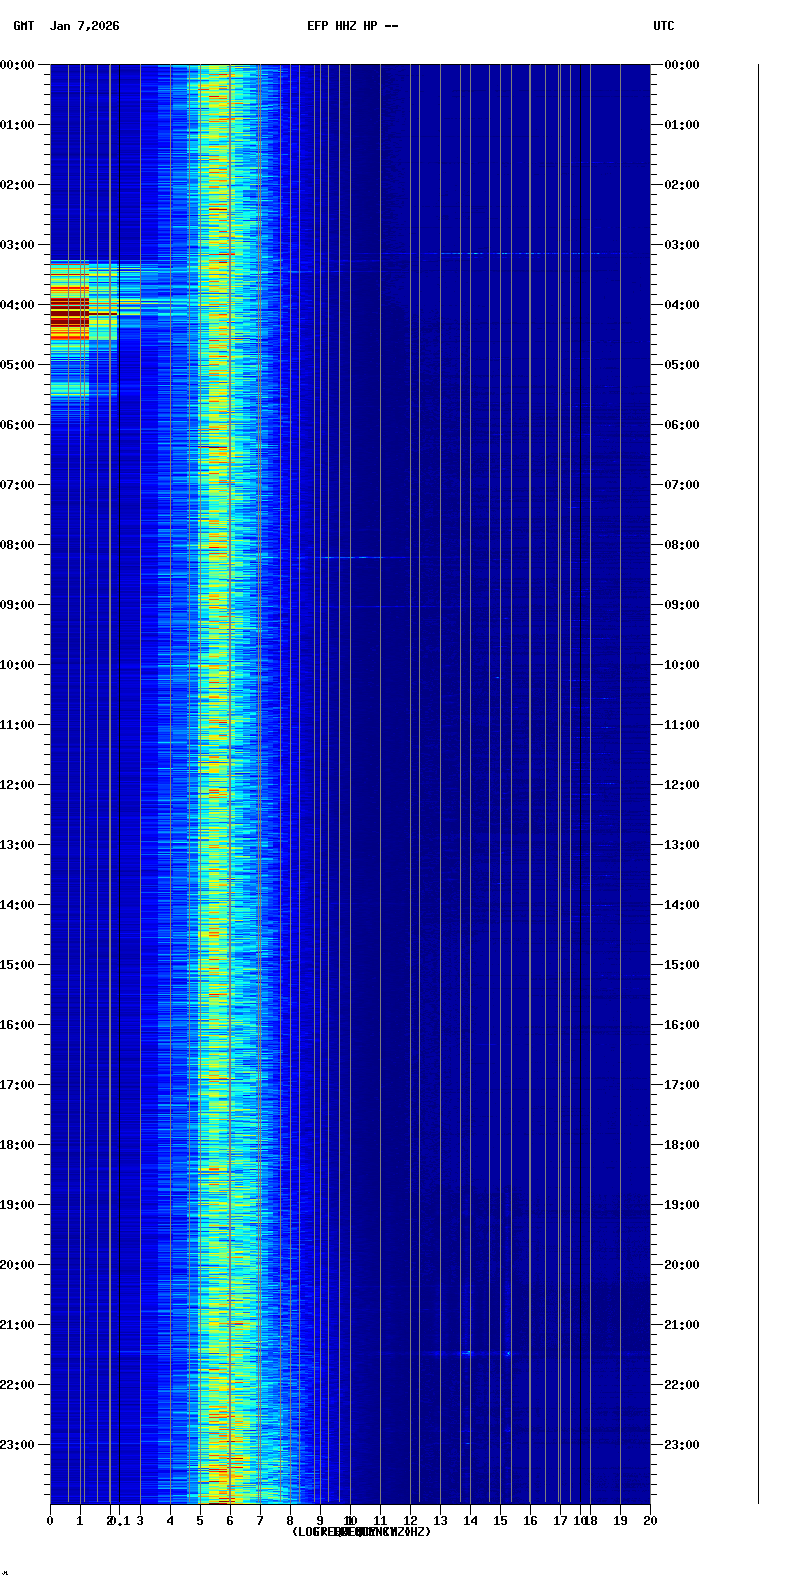Click the red low-frequency burst near 04:00
Screen dimensions: 802x1584
(x=69, y=312)
